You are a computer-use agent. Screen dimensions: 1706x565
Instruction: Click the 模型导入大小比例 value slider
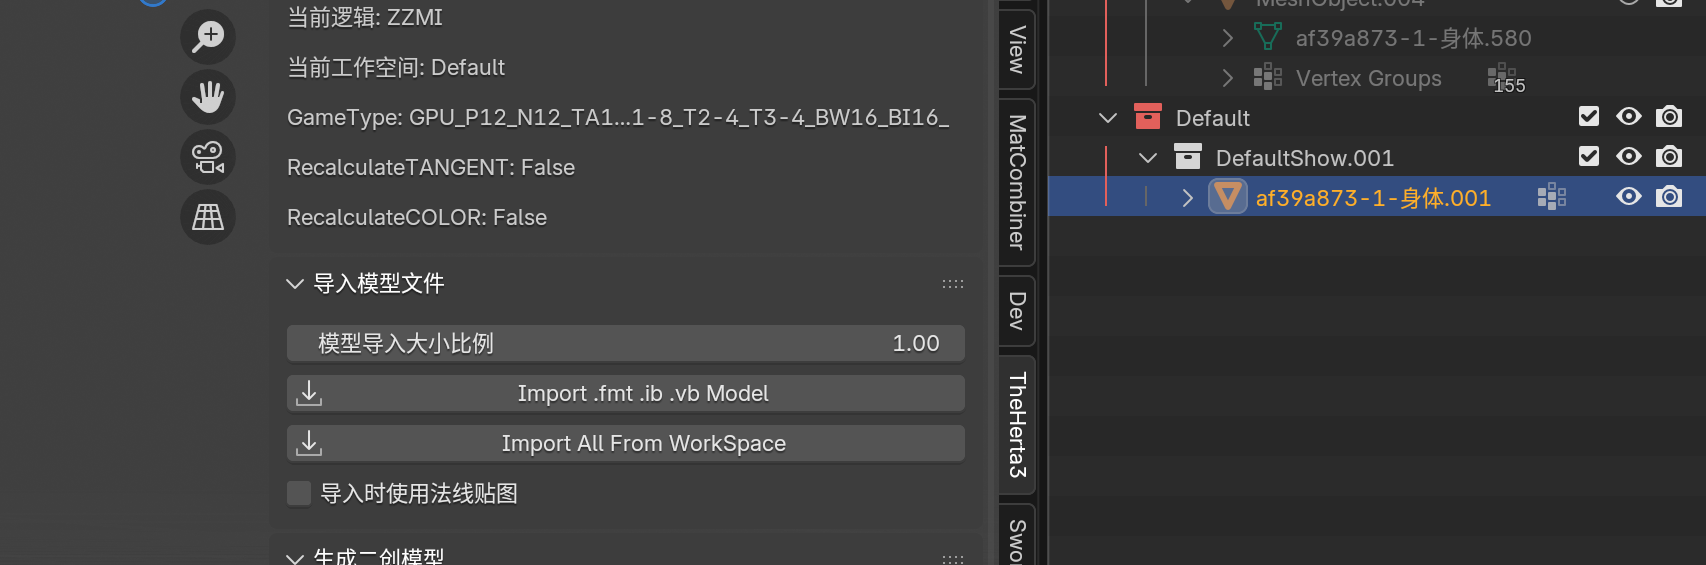click(626, 343)
